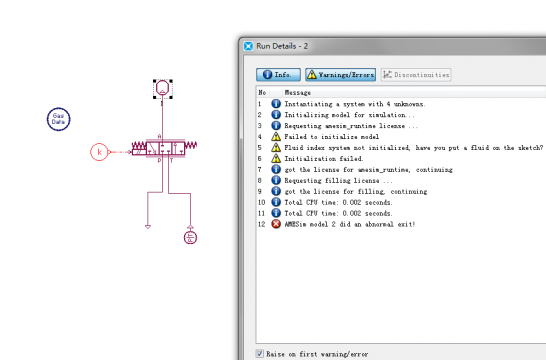The image size is (546, 360).
Task: Select the pressure source component at bottom right
Action: (190, 237)
